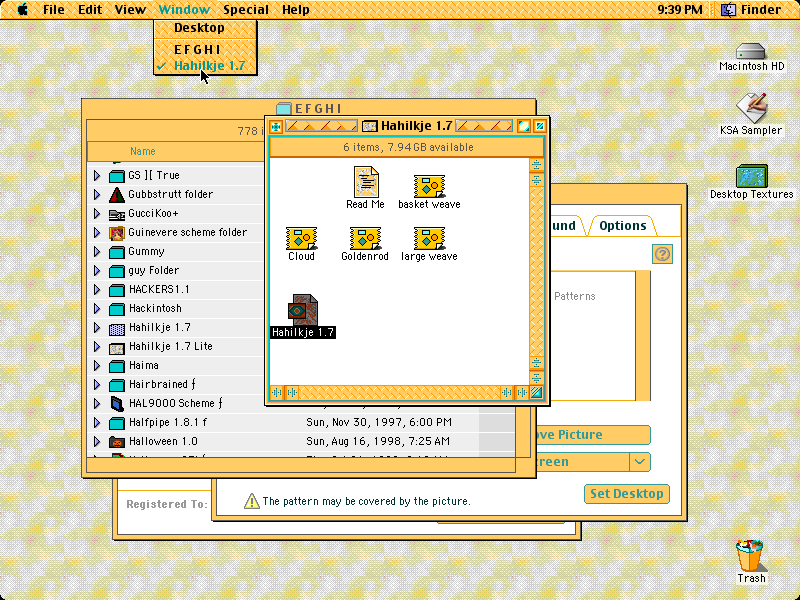
Task: Open the picture positioning popup arrow
Action: 640,462
